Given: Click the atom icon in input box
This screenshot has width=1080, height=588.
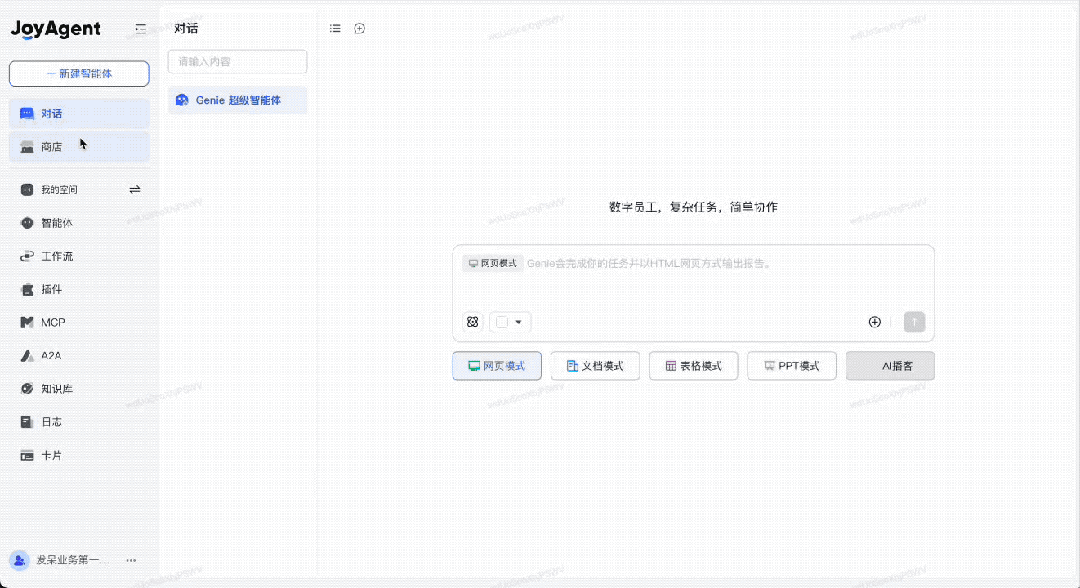Looking at the screenshot, I should [x=472, y=322].
